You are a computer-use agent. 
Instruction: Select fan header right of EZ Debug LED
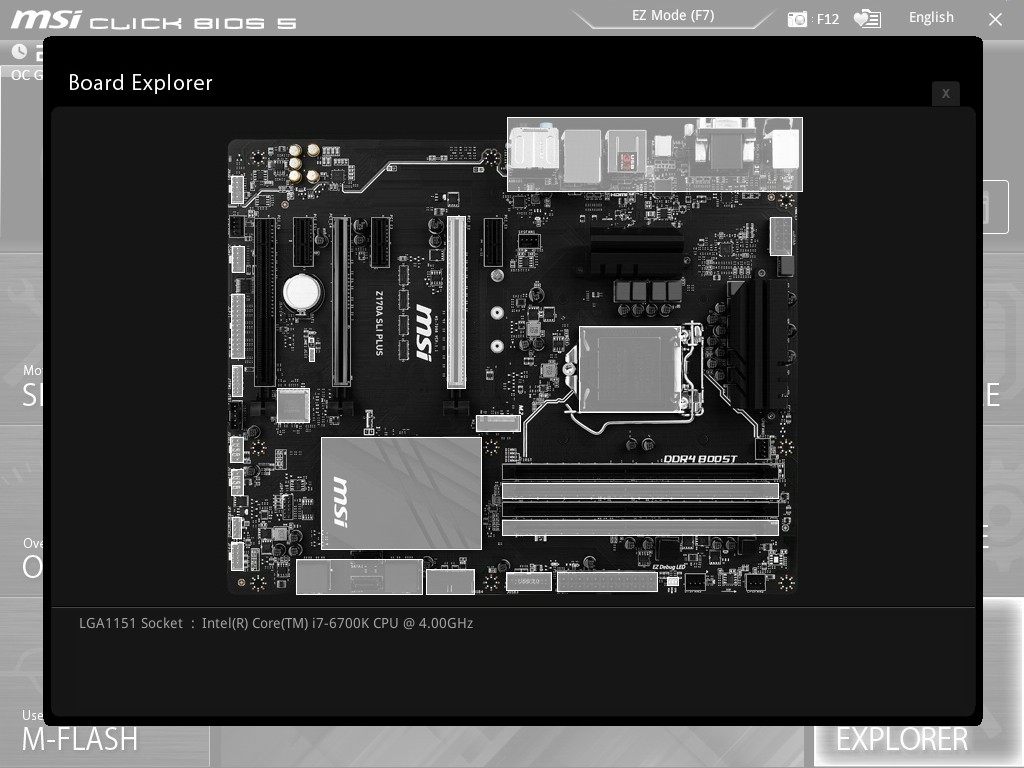click(694, 581)
